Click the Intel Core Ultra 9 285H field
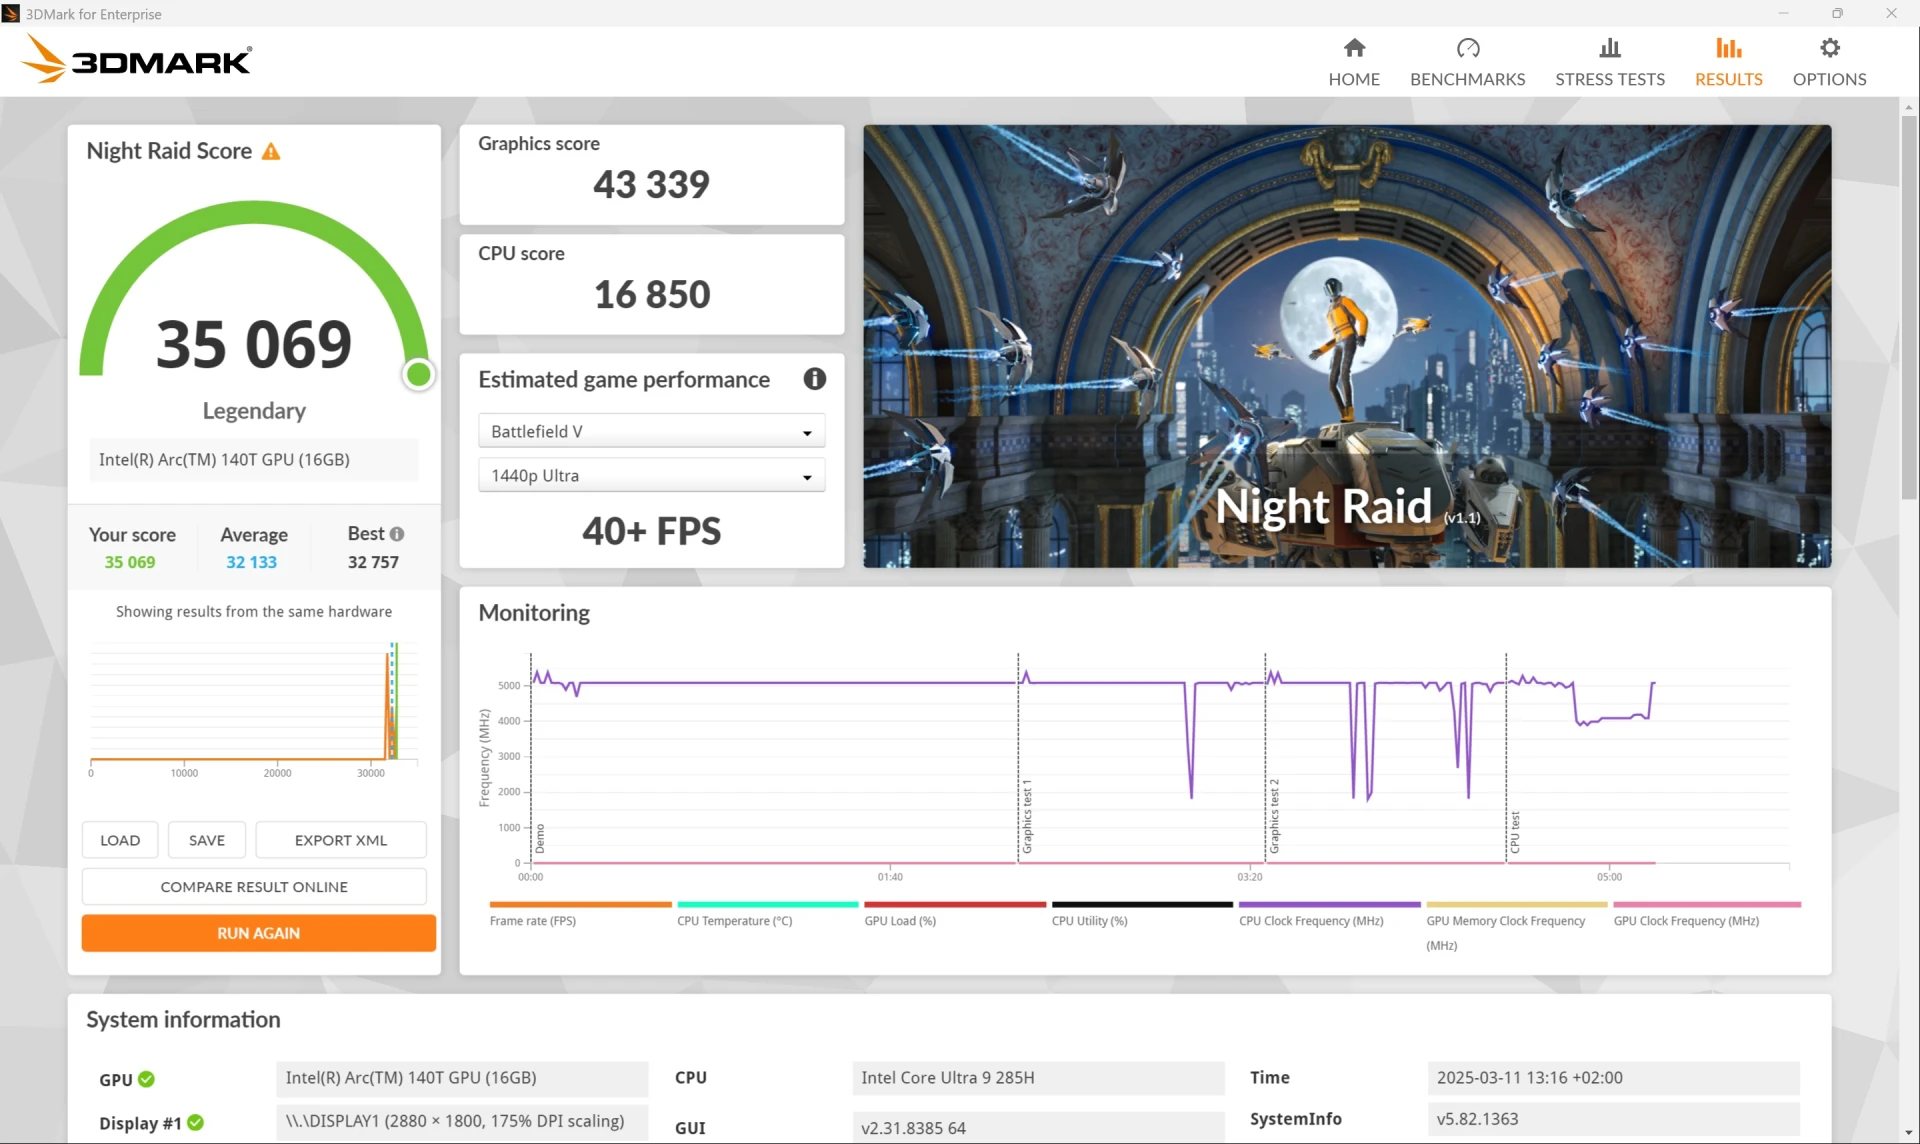The image size is (1920, 1144). pyautogui.click(x=1038, y=1078)
